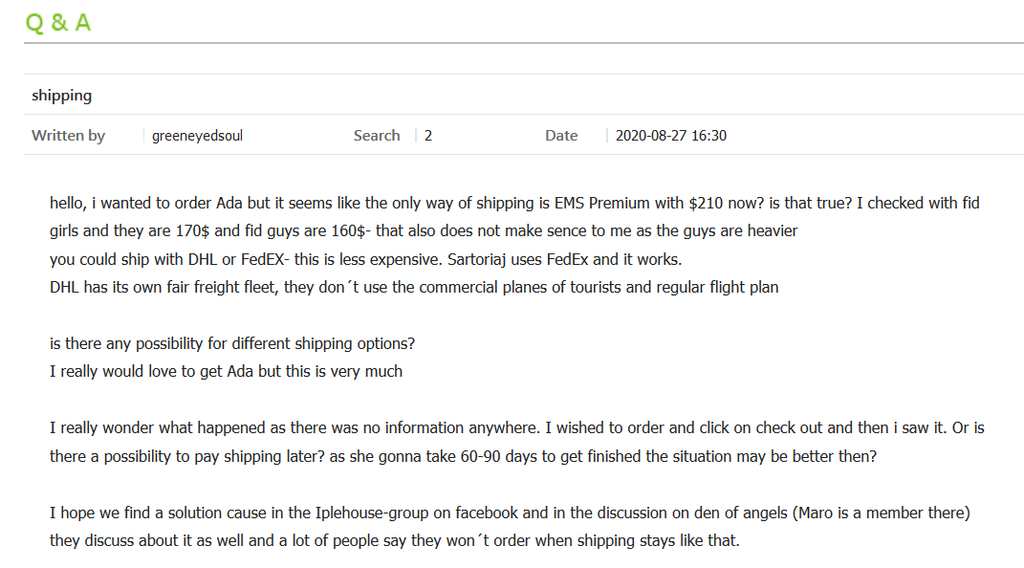
Task: Click the "Date" label
Action: pos(562,135)
